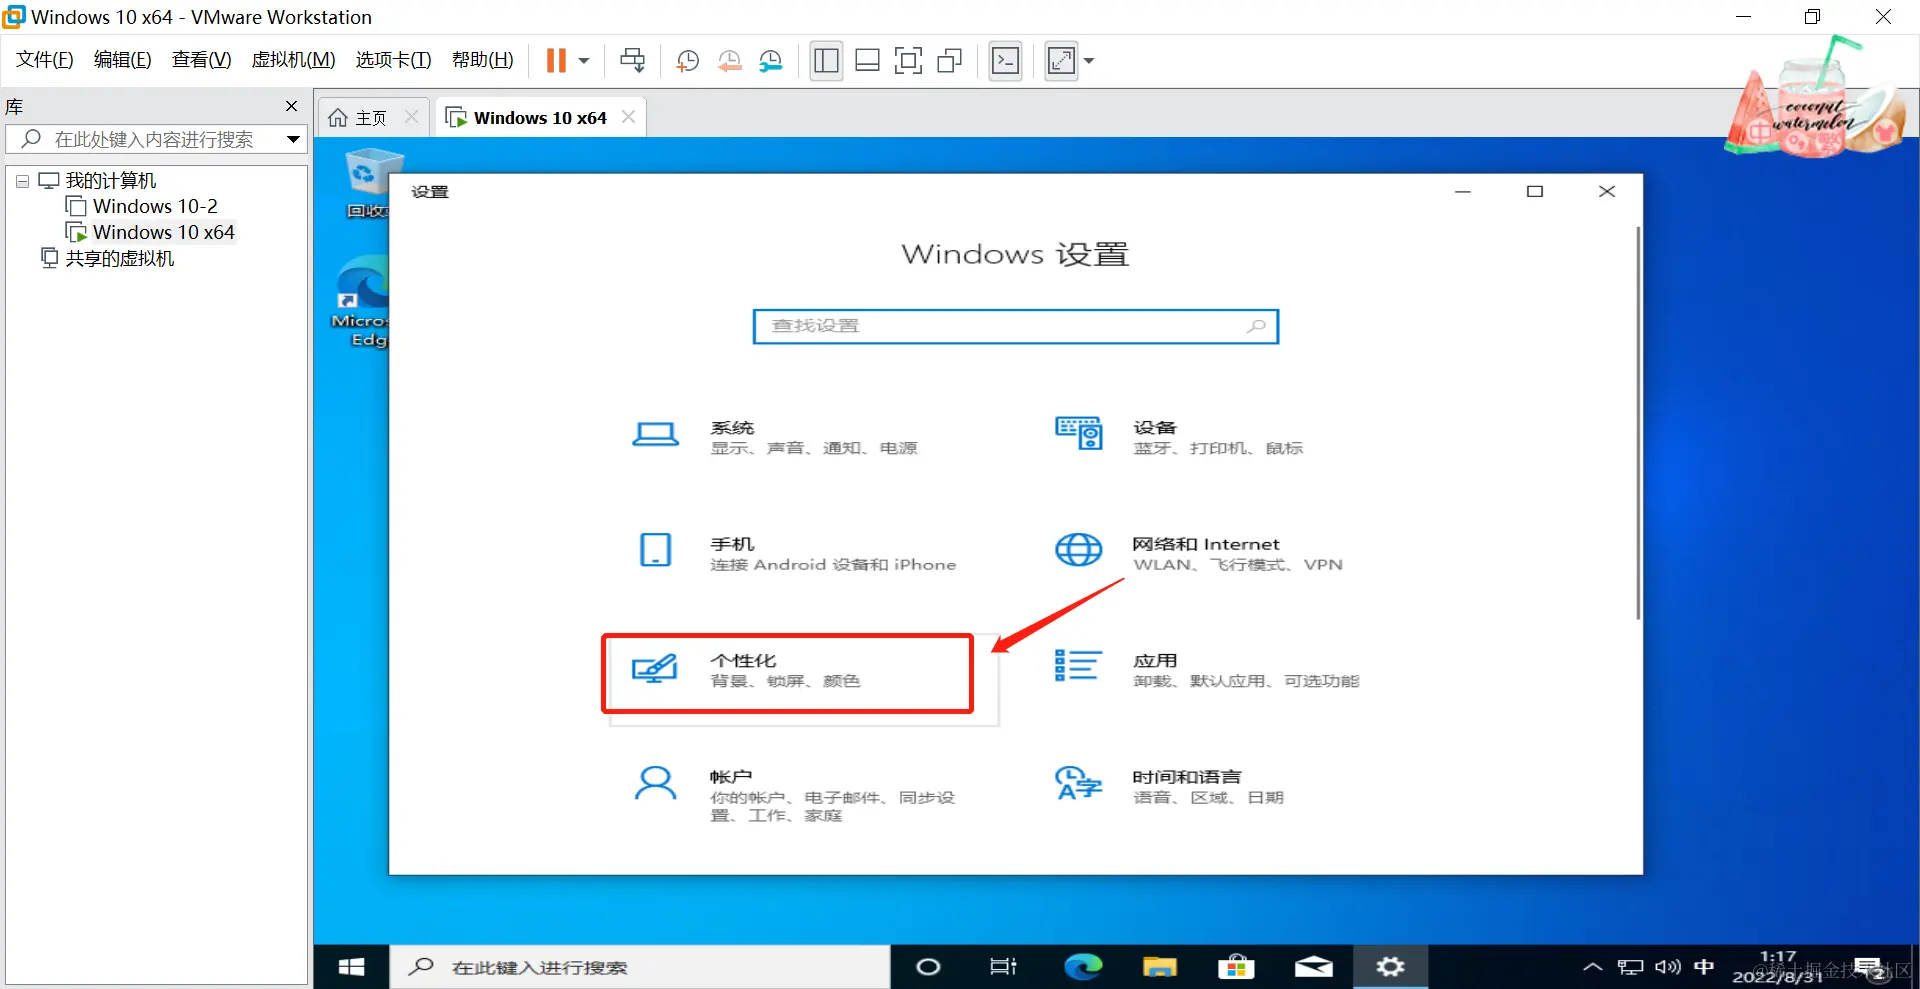1920x989 pixels.
Task: Close the 主页 tab
Action: (411, 117)
